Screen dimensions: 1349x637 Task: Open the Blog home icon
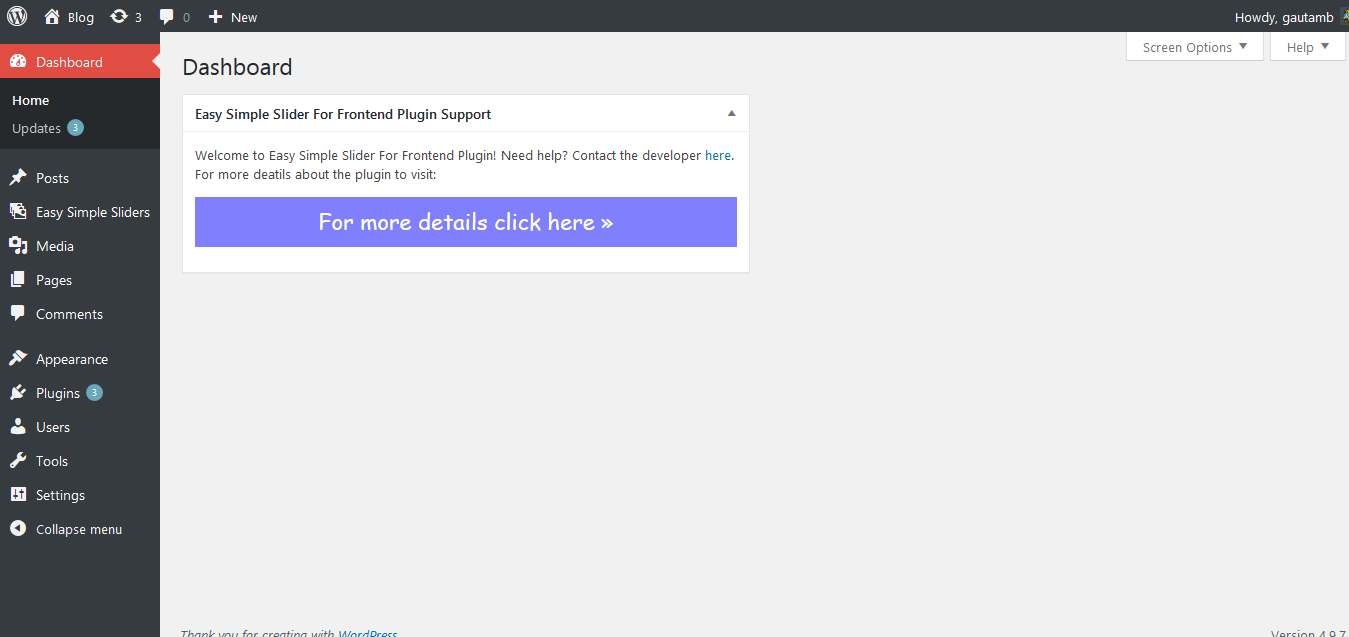coord(52,16)
